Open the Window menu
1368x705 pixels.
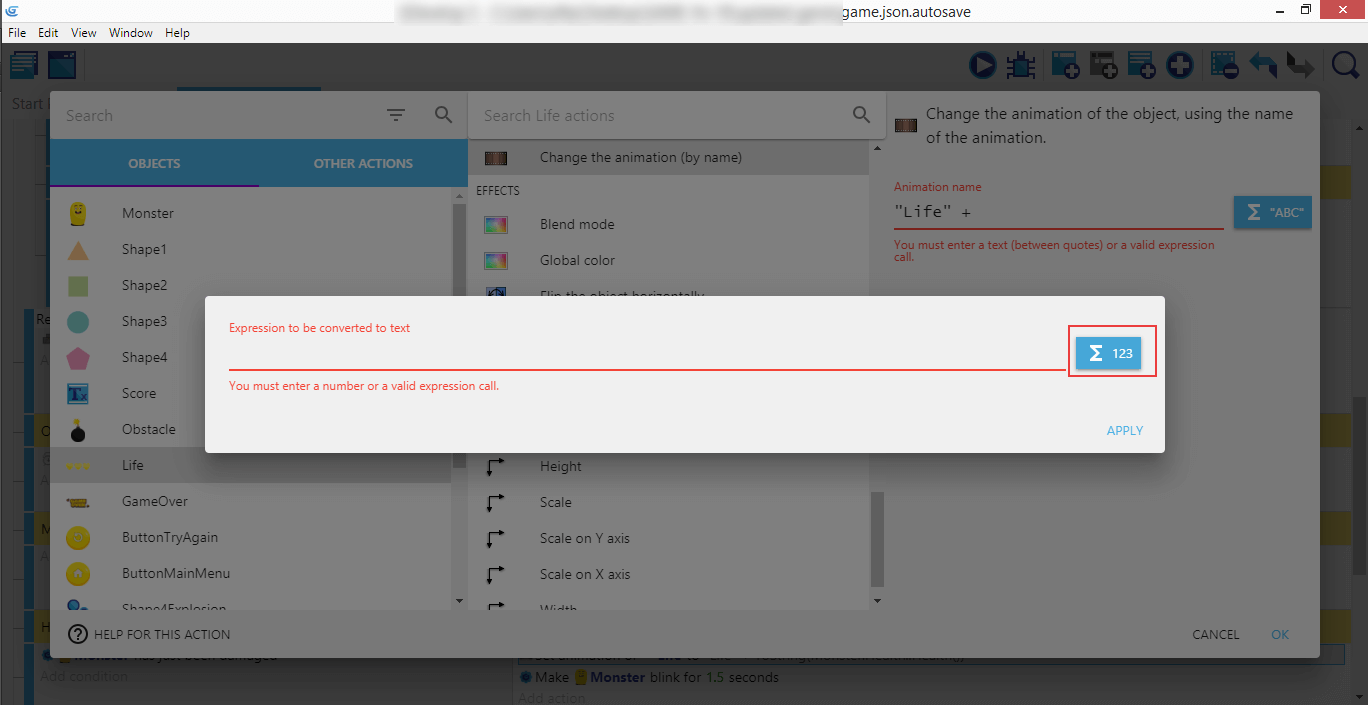131,33
